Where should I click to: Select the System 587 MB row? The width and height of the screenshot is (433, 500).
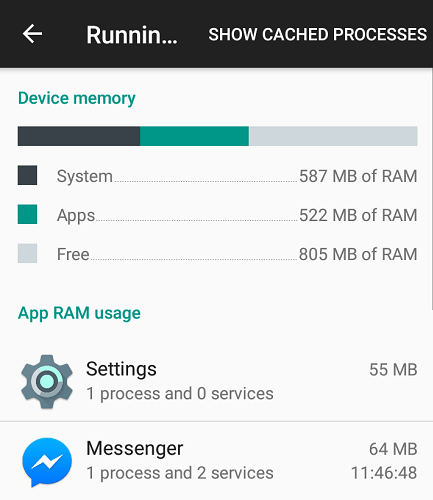(217, 176)
